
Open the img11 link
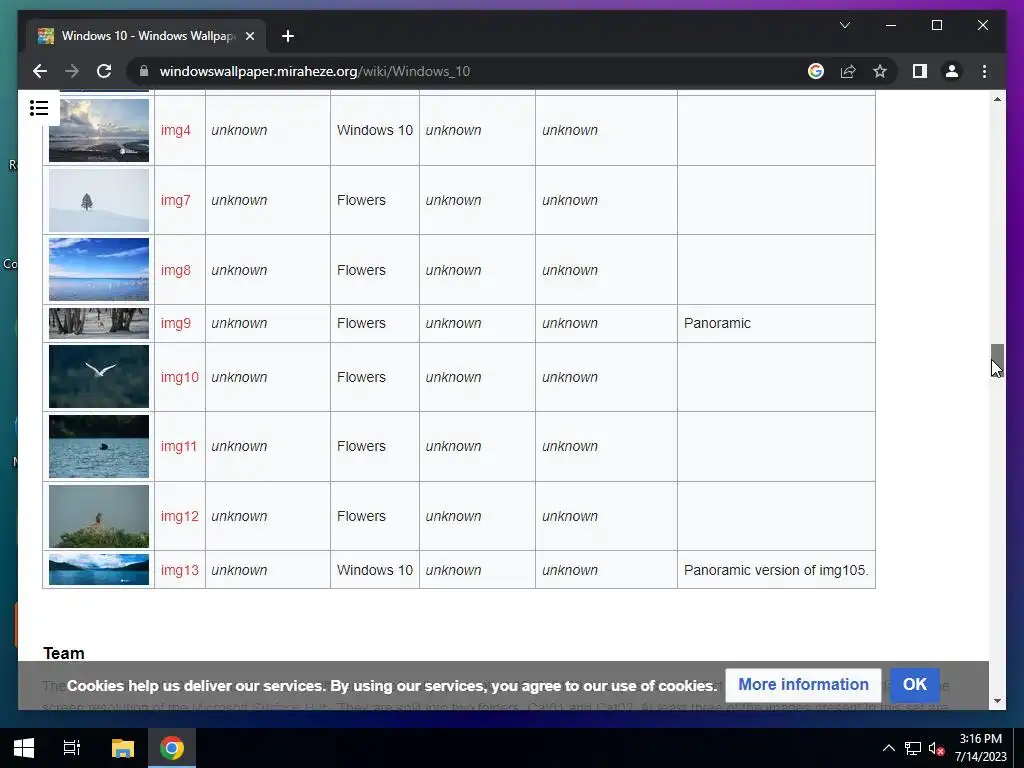179,446
